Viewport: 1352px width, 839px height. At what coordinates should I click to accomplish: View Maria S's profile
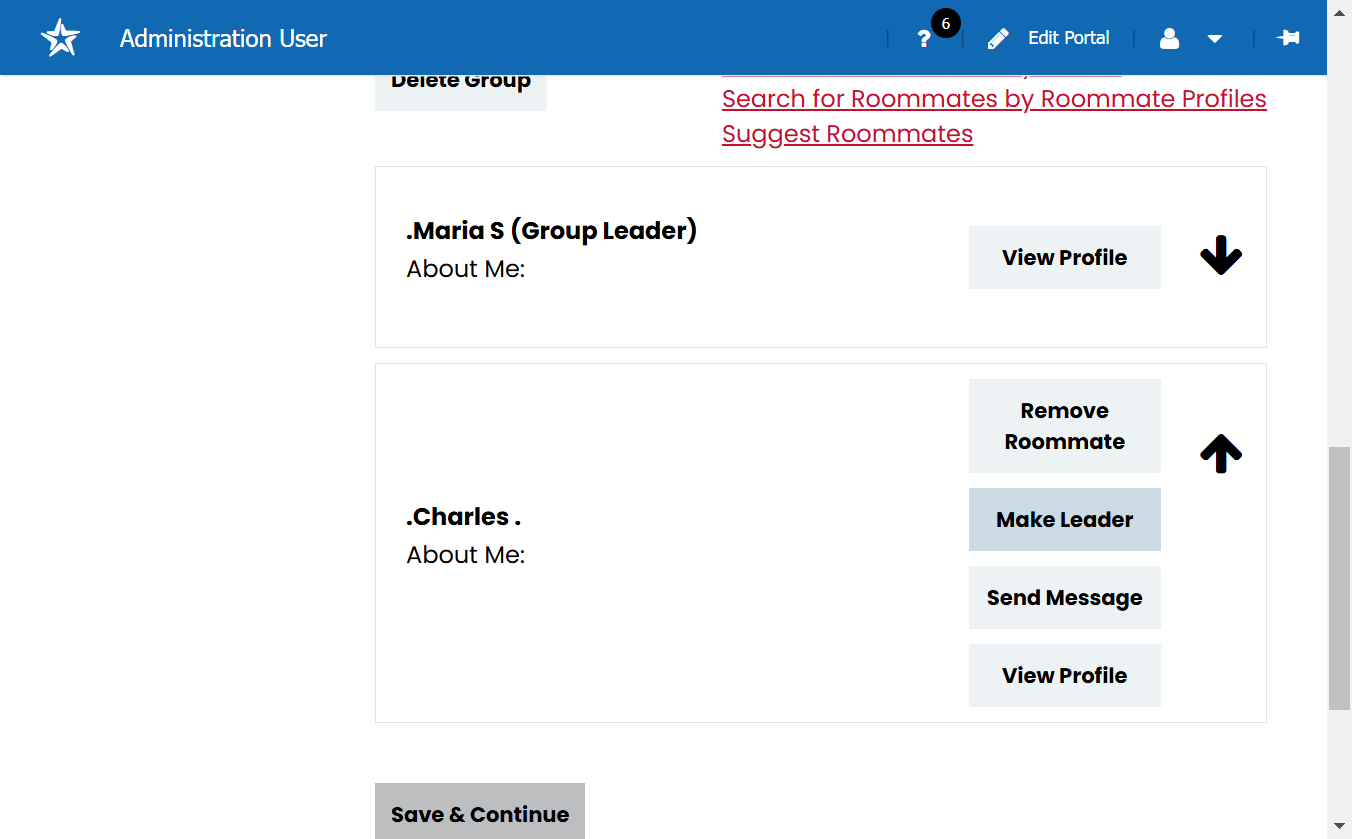click(1065, 257)
